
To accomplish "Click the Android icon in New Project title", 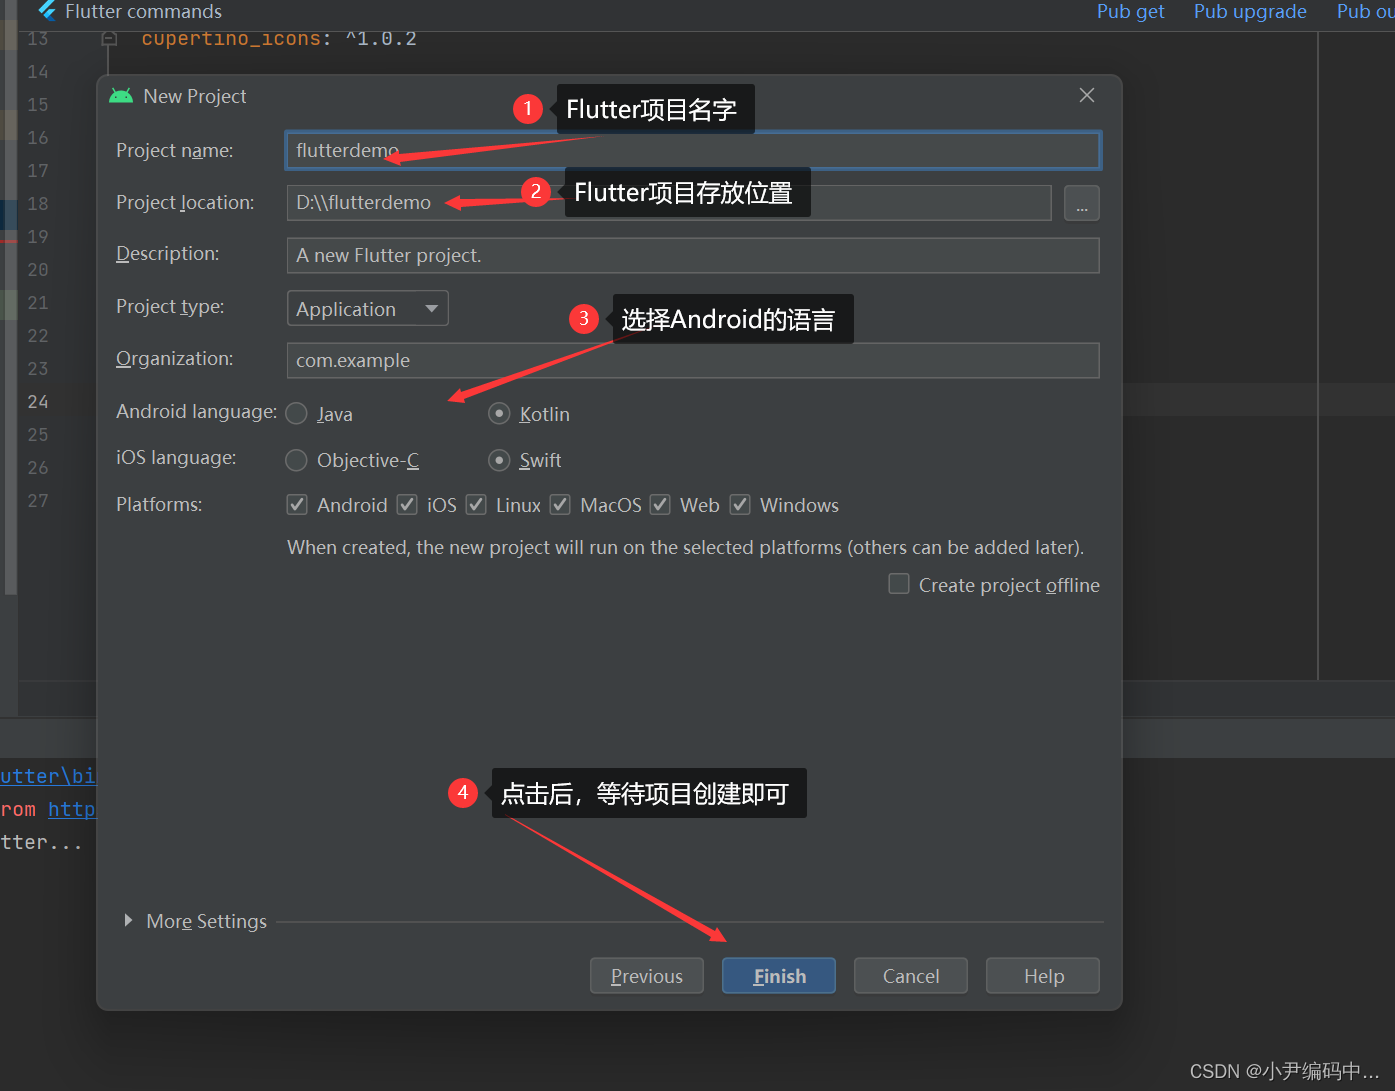I will (x=121, y=96).
